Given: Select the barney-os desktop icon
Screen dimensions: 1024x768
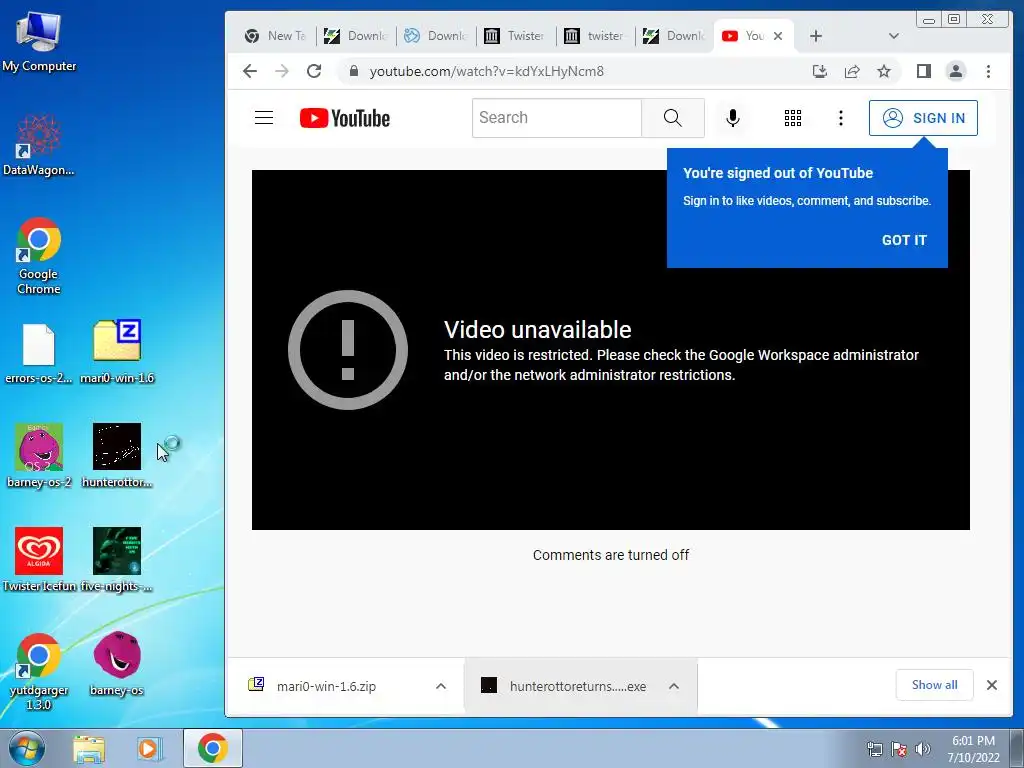Looking at the screenshot, I should click(x=117, y=664).
